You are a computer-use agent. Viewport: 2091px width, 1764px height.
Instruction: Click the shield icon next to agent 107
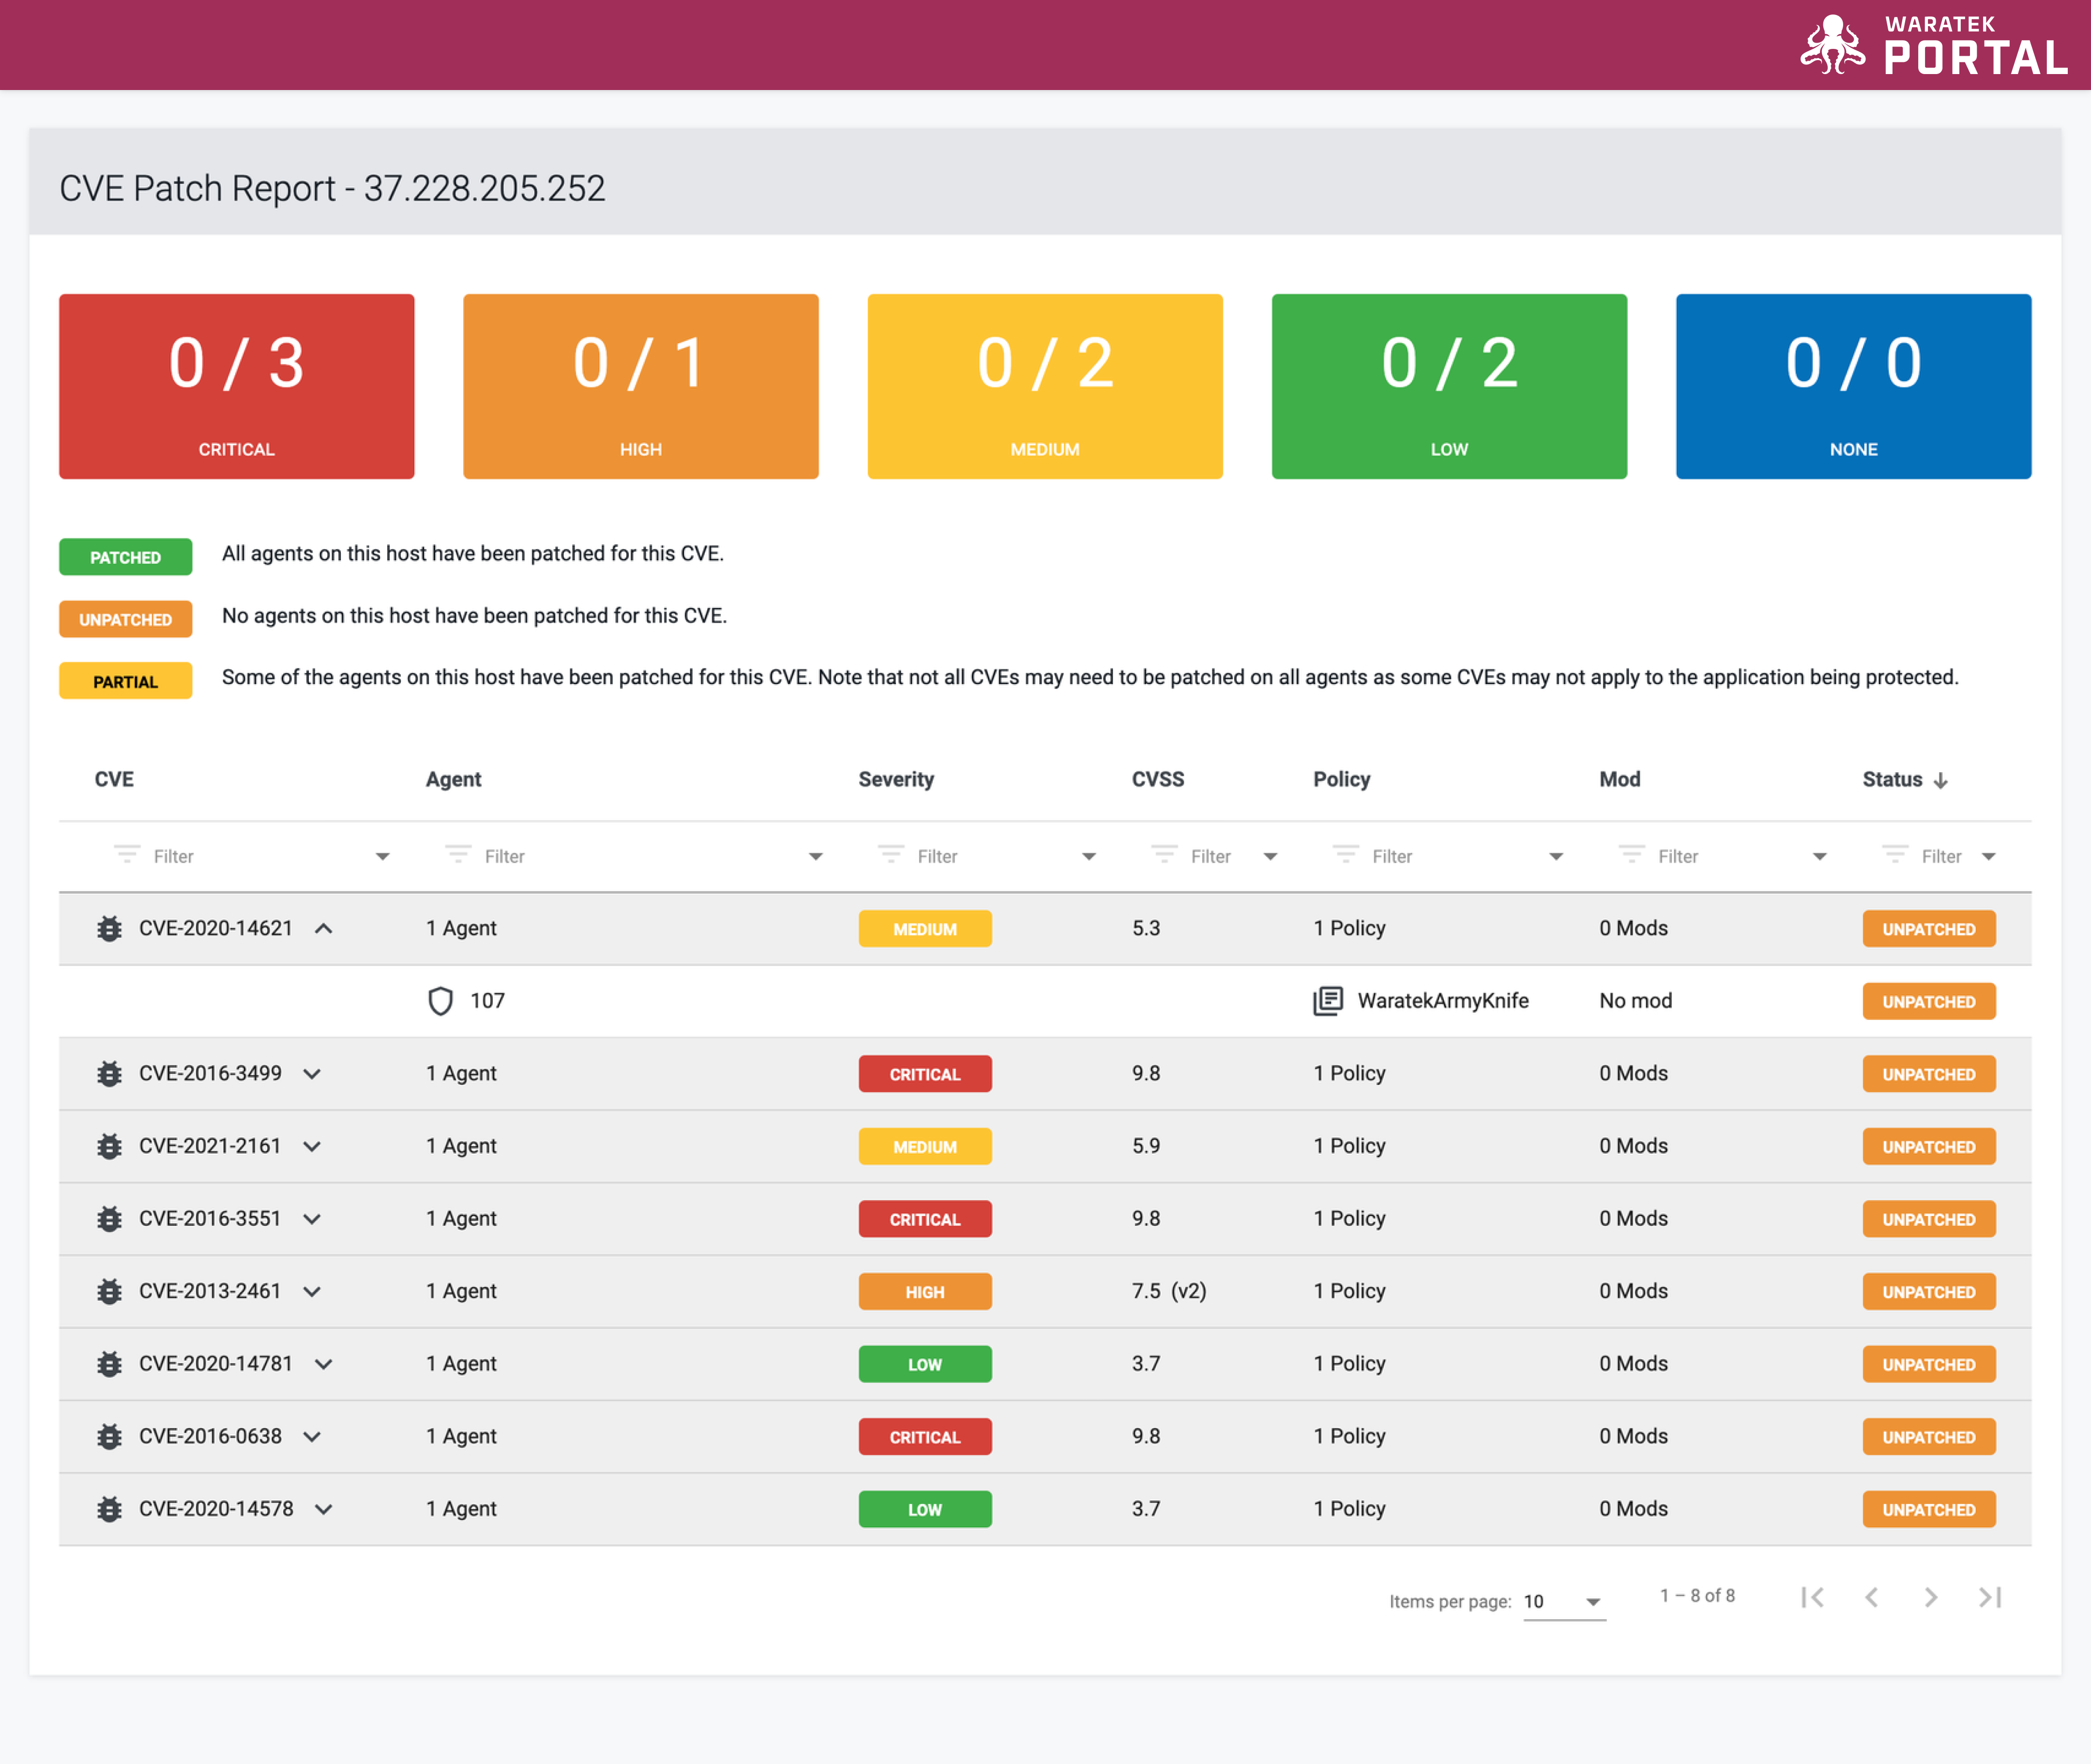click(440, 1001)
